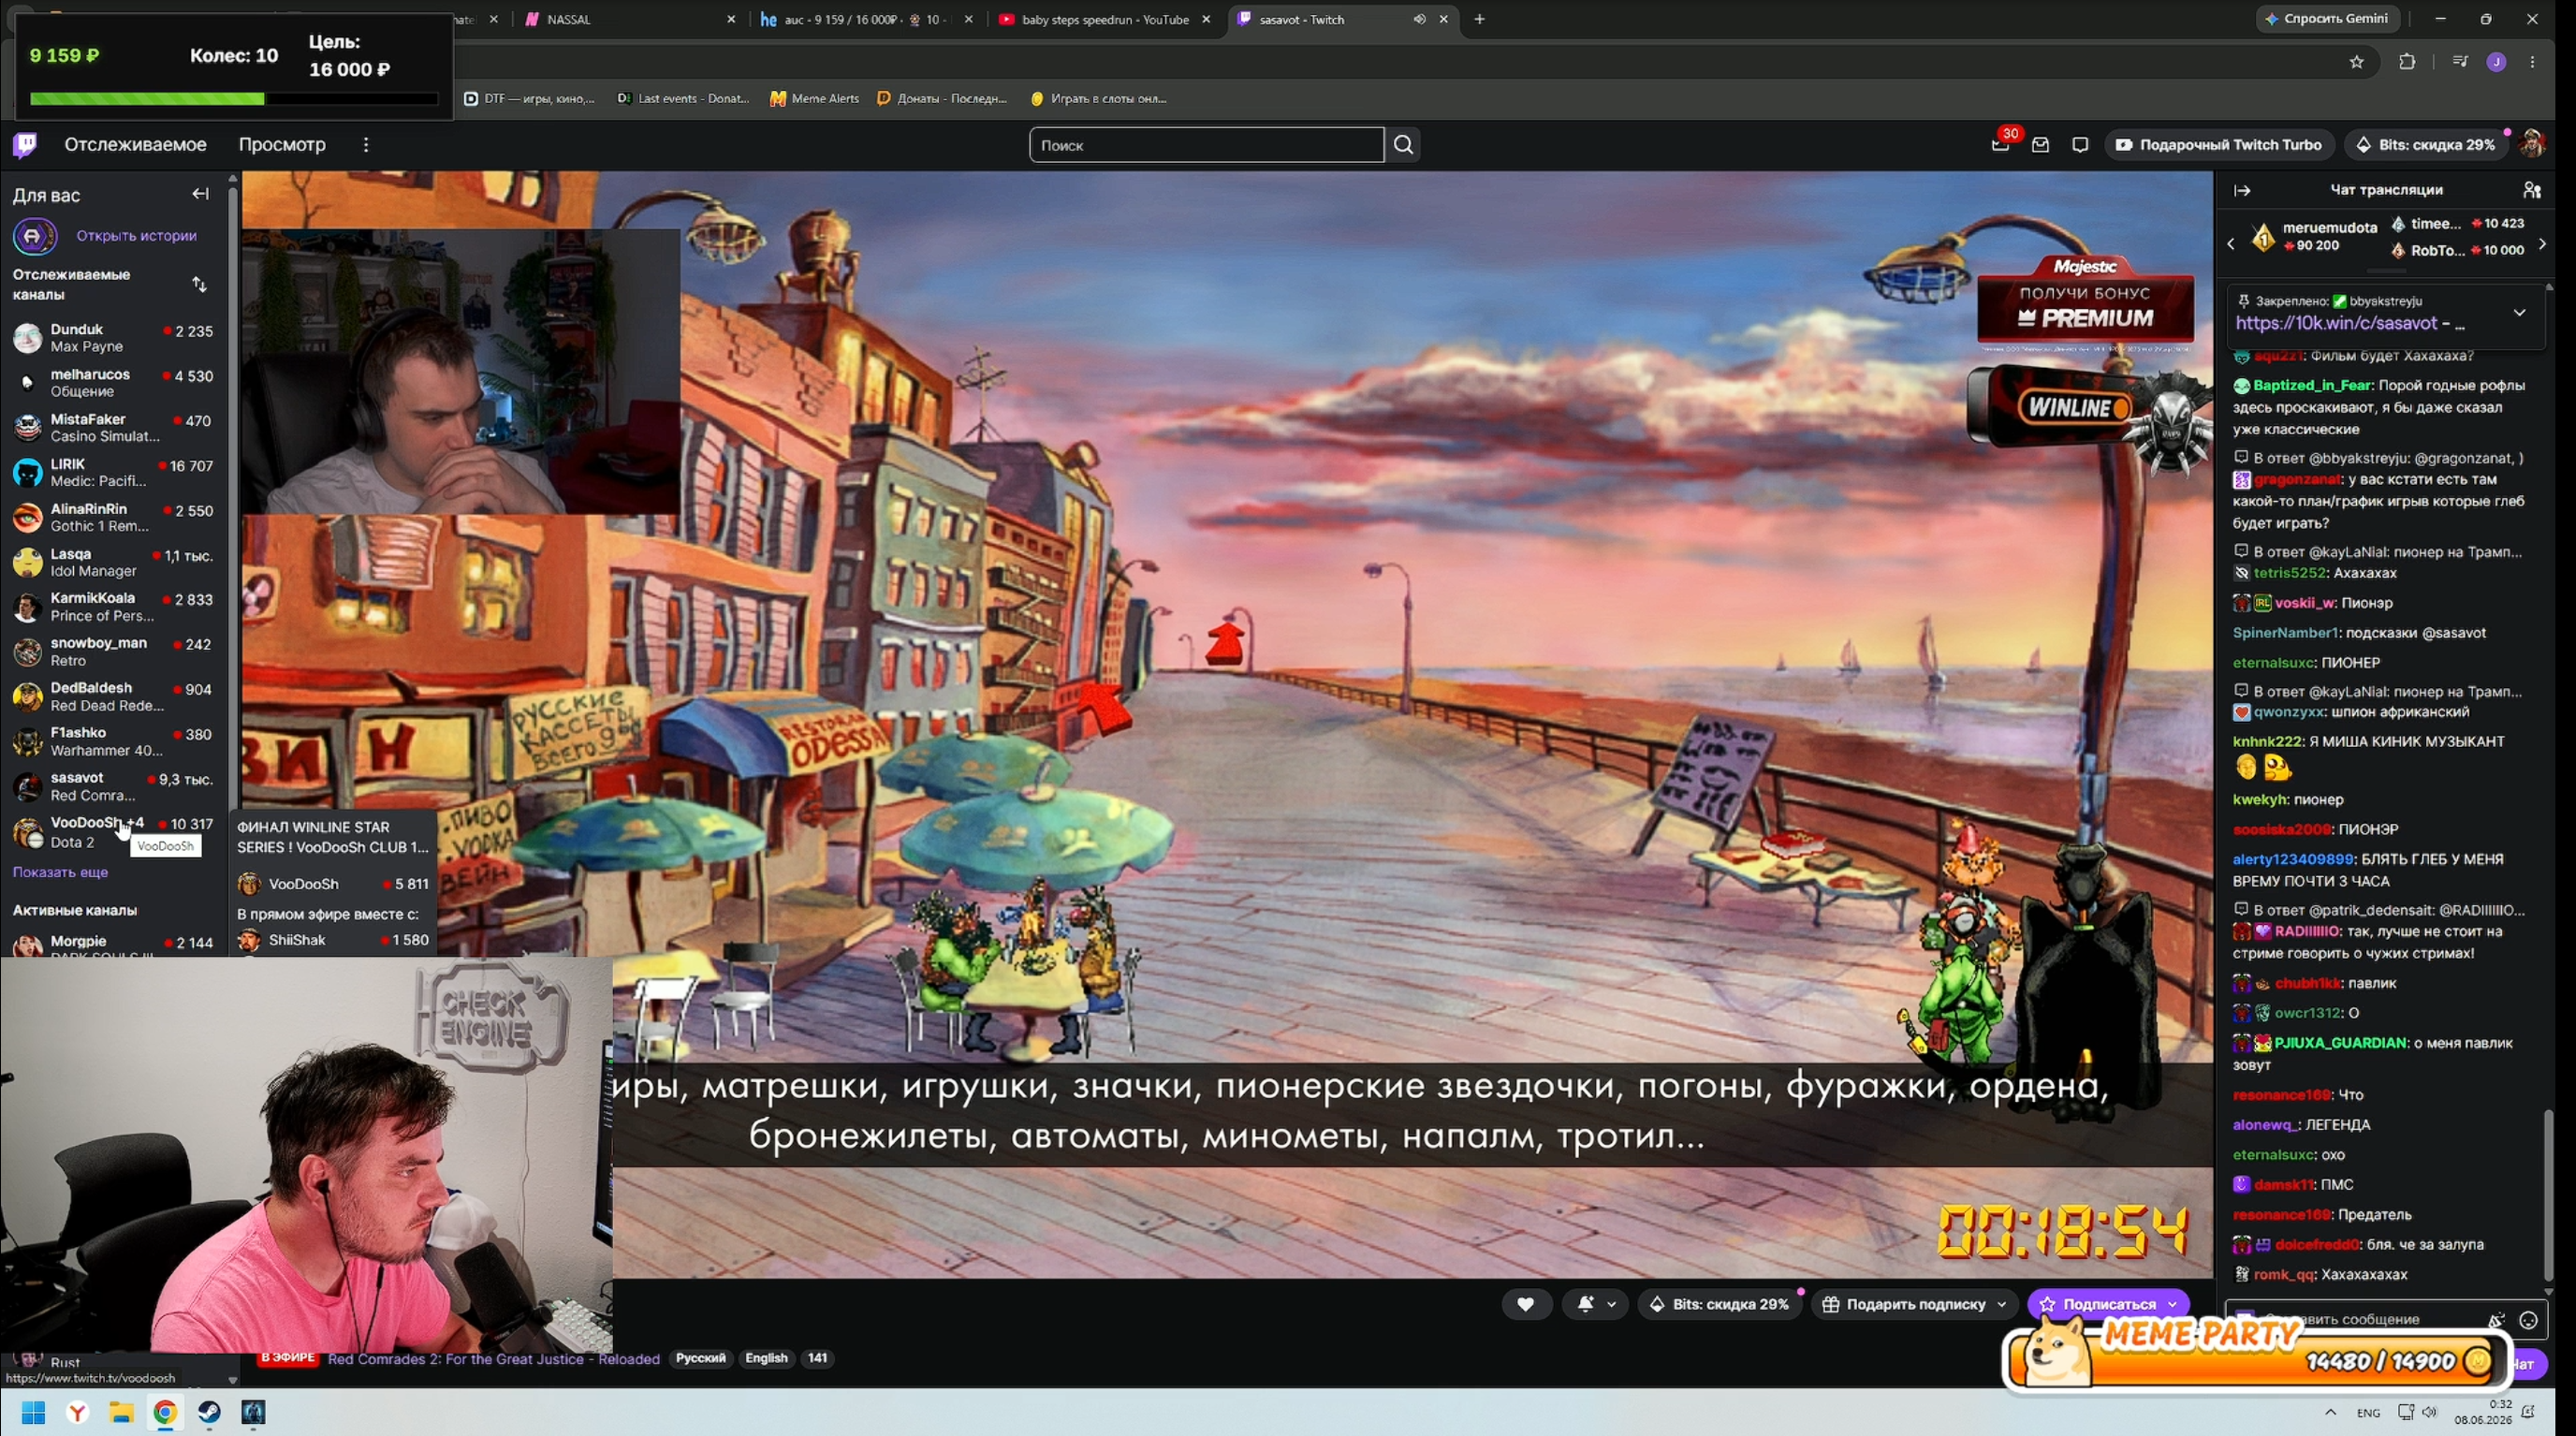Toggle notification bell for channel

click(1585, 1304)
